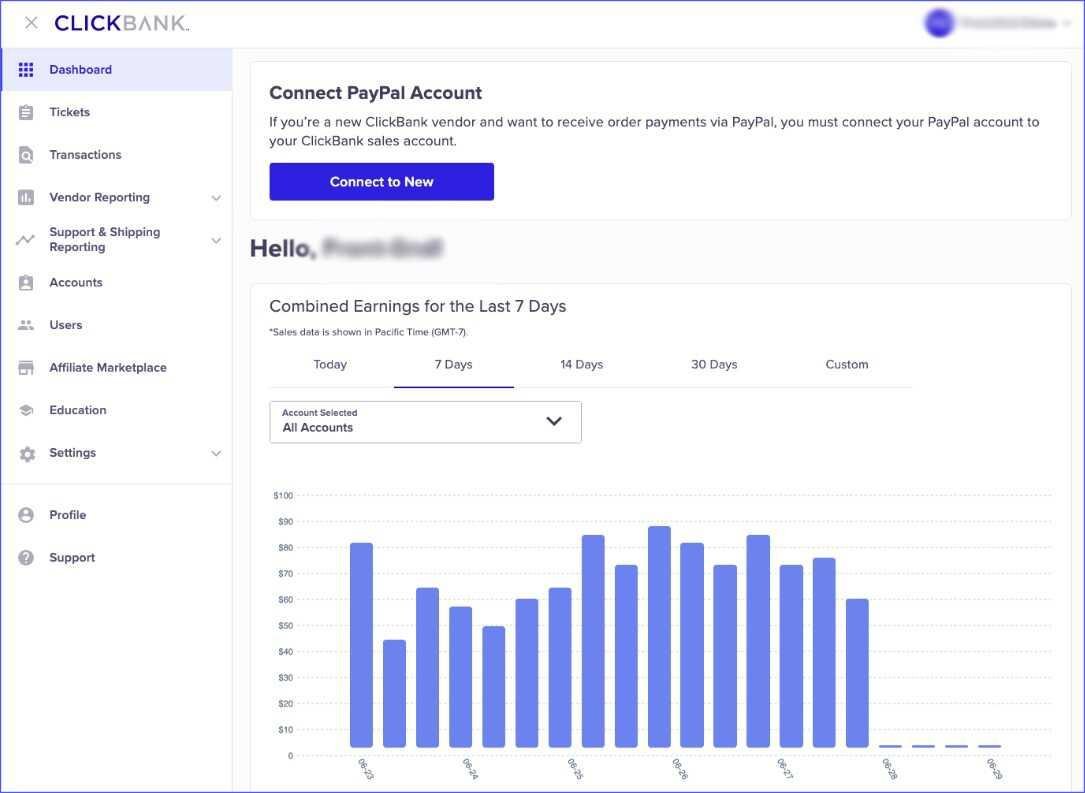Switch to the 30 Days tab

[x=713, y=364]
